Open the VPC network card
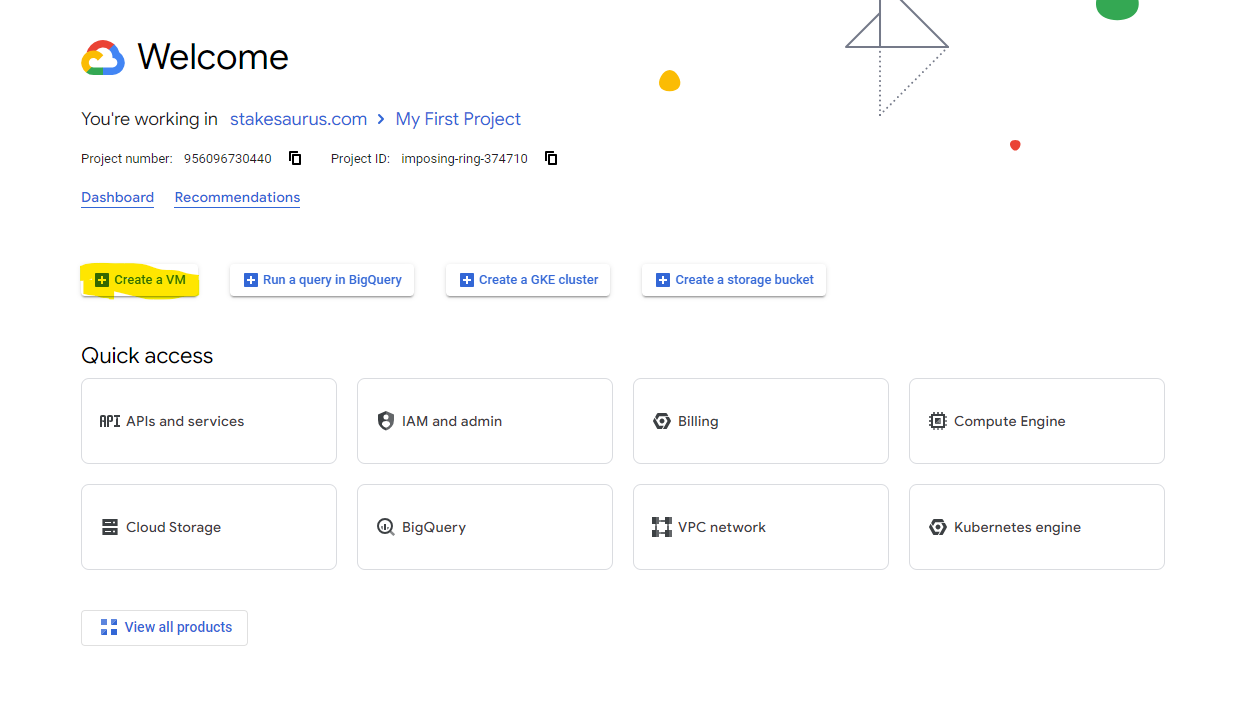 pos(761,527)
